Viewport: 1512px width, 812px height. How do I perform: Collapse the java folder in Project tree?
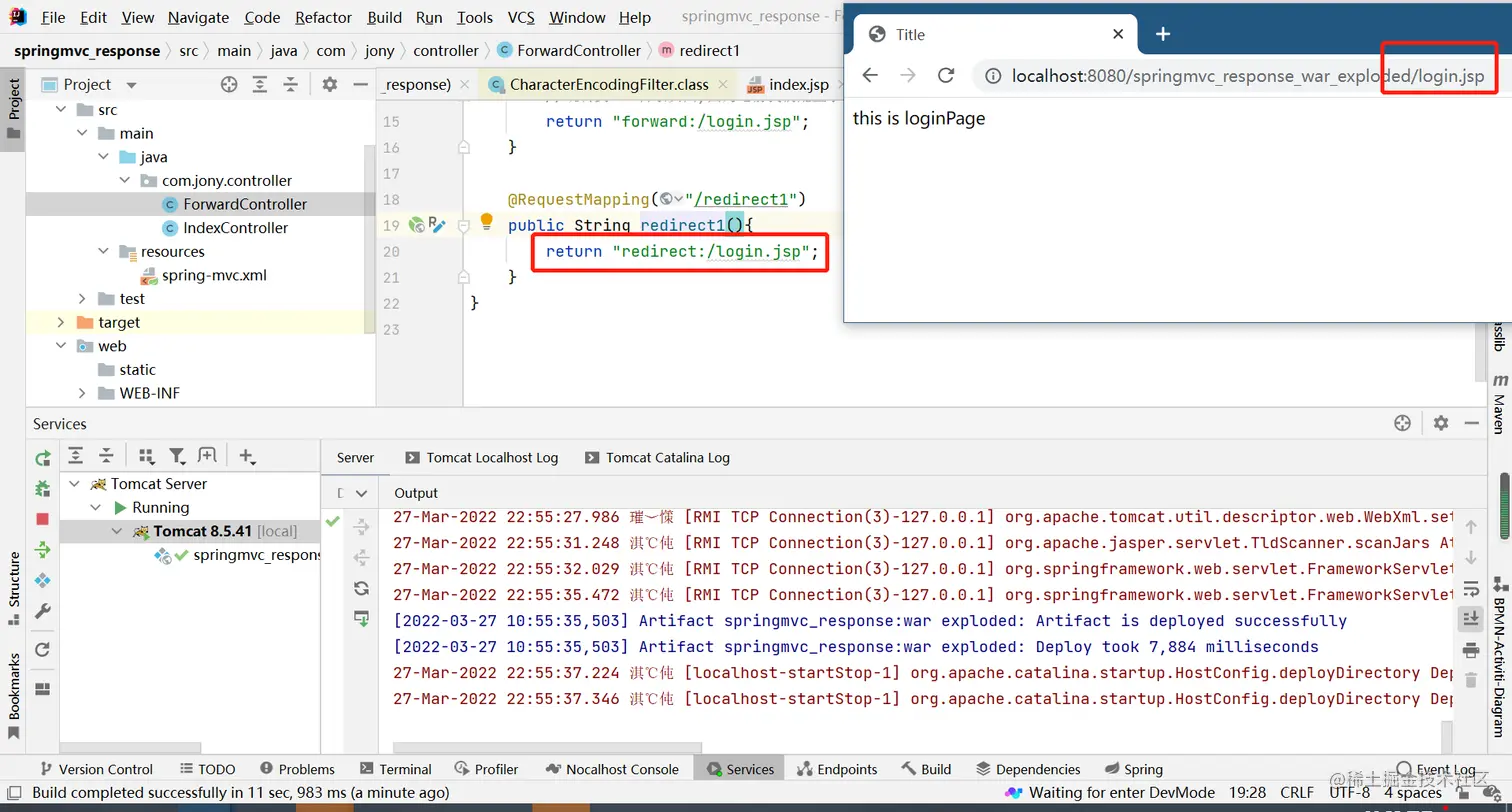tap(104, 157)
